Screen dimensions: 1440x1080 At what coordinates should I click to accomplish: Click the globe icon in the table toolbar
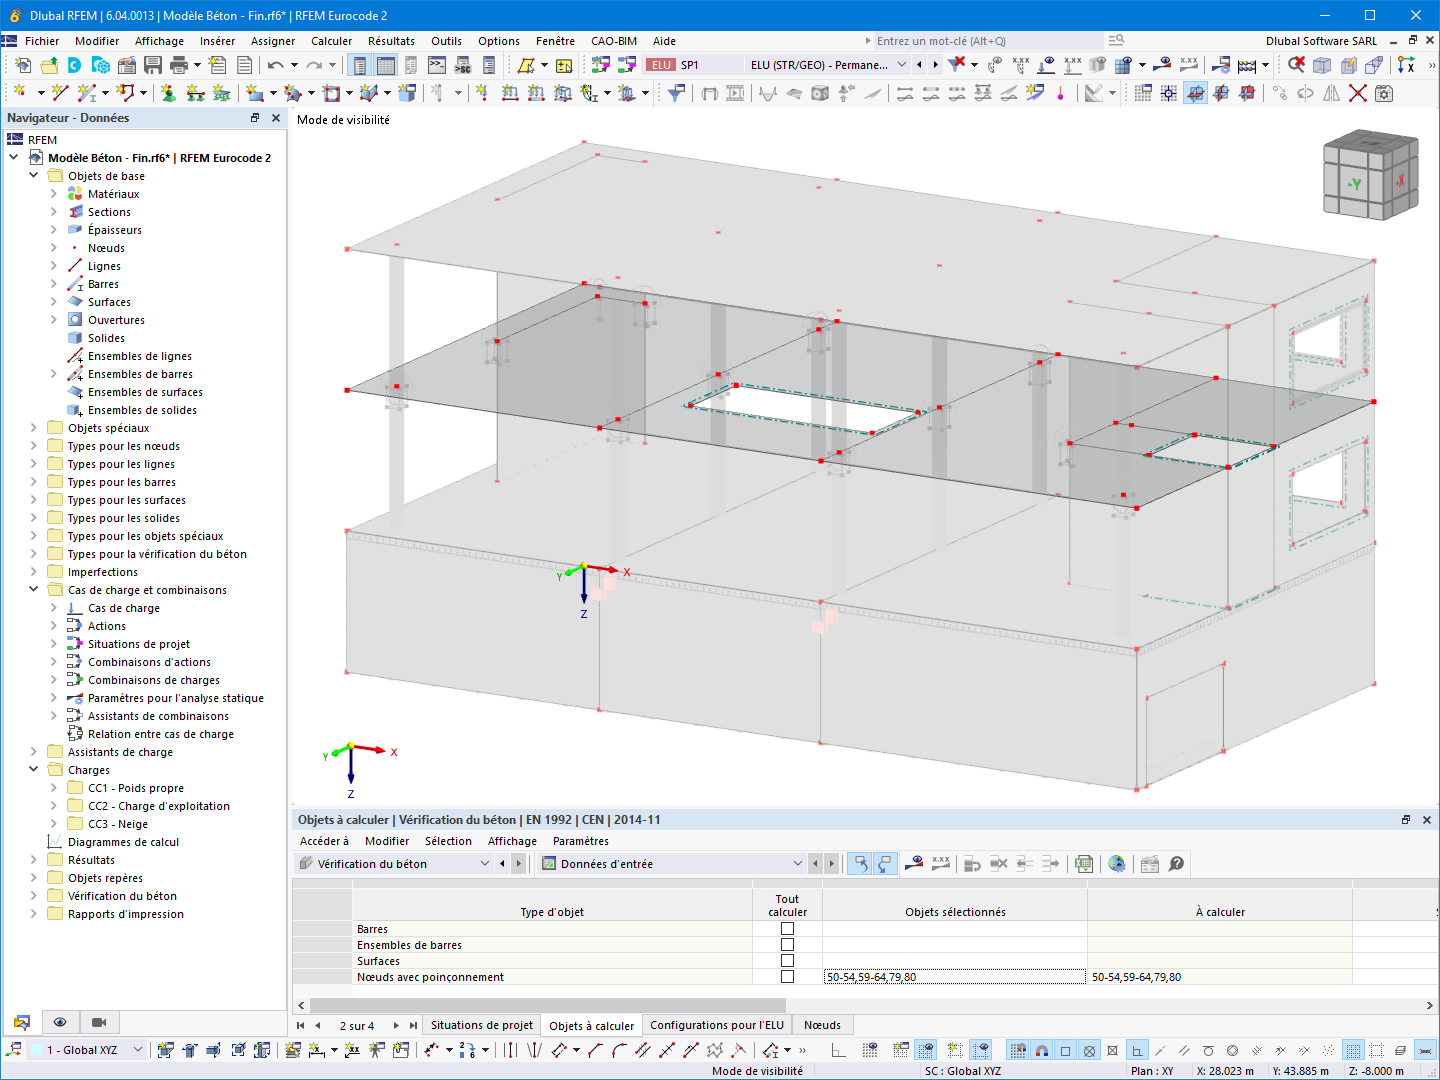[x=1117, y=864]
